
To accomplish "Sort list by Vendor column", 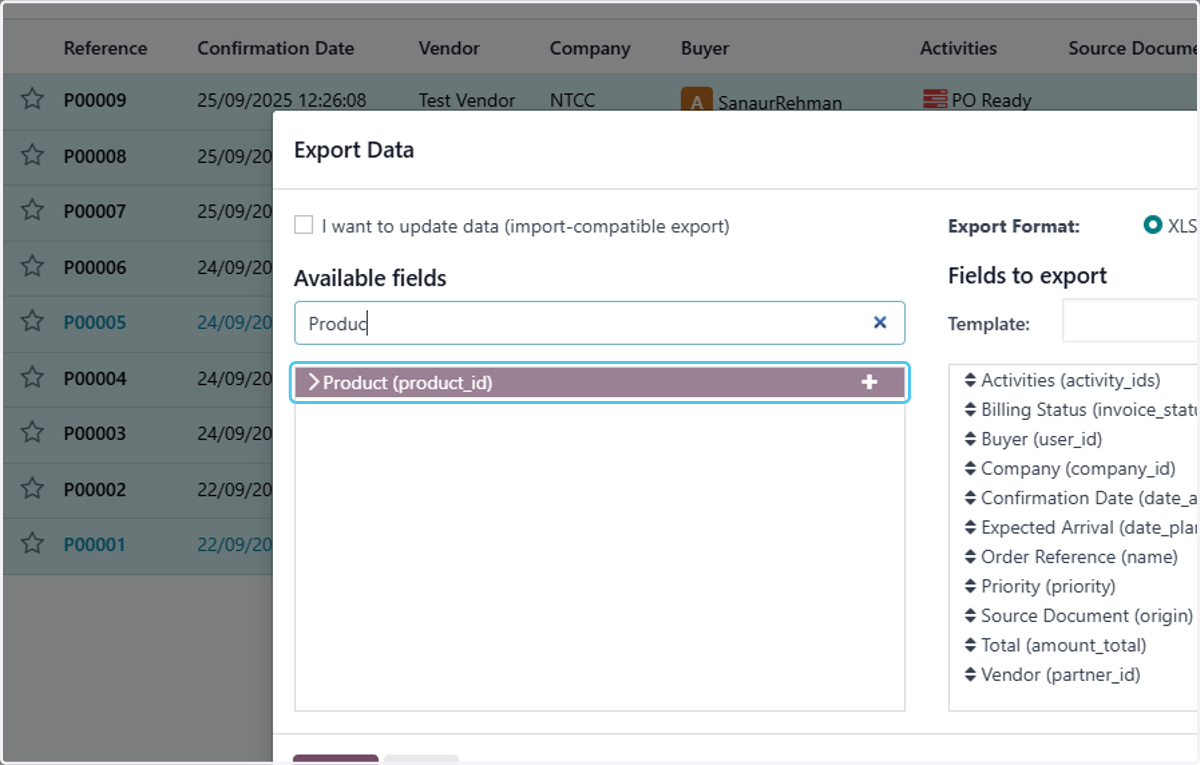I will (x=449, y=48).
